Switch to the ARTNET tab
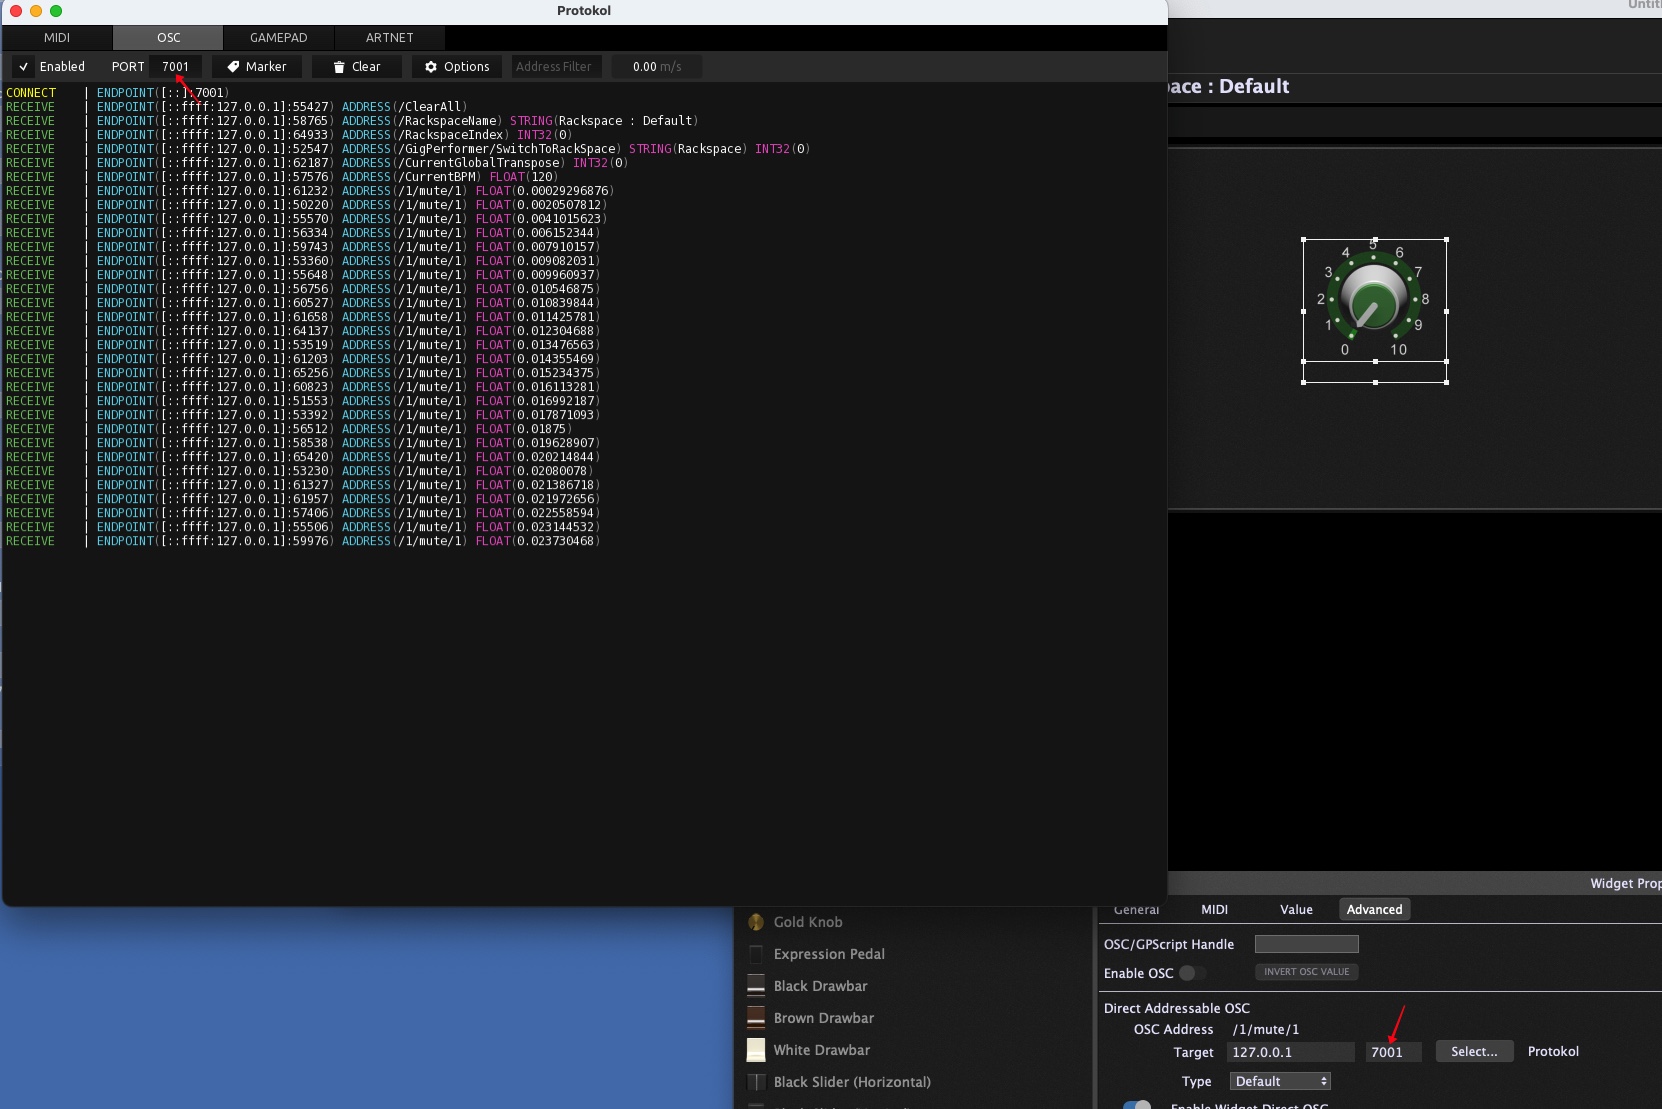 click(389, 38)
